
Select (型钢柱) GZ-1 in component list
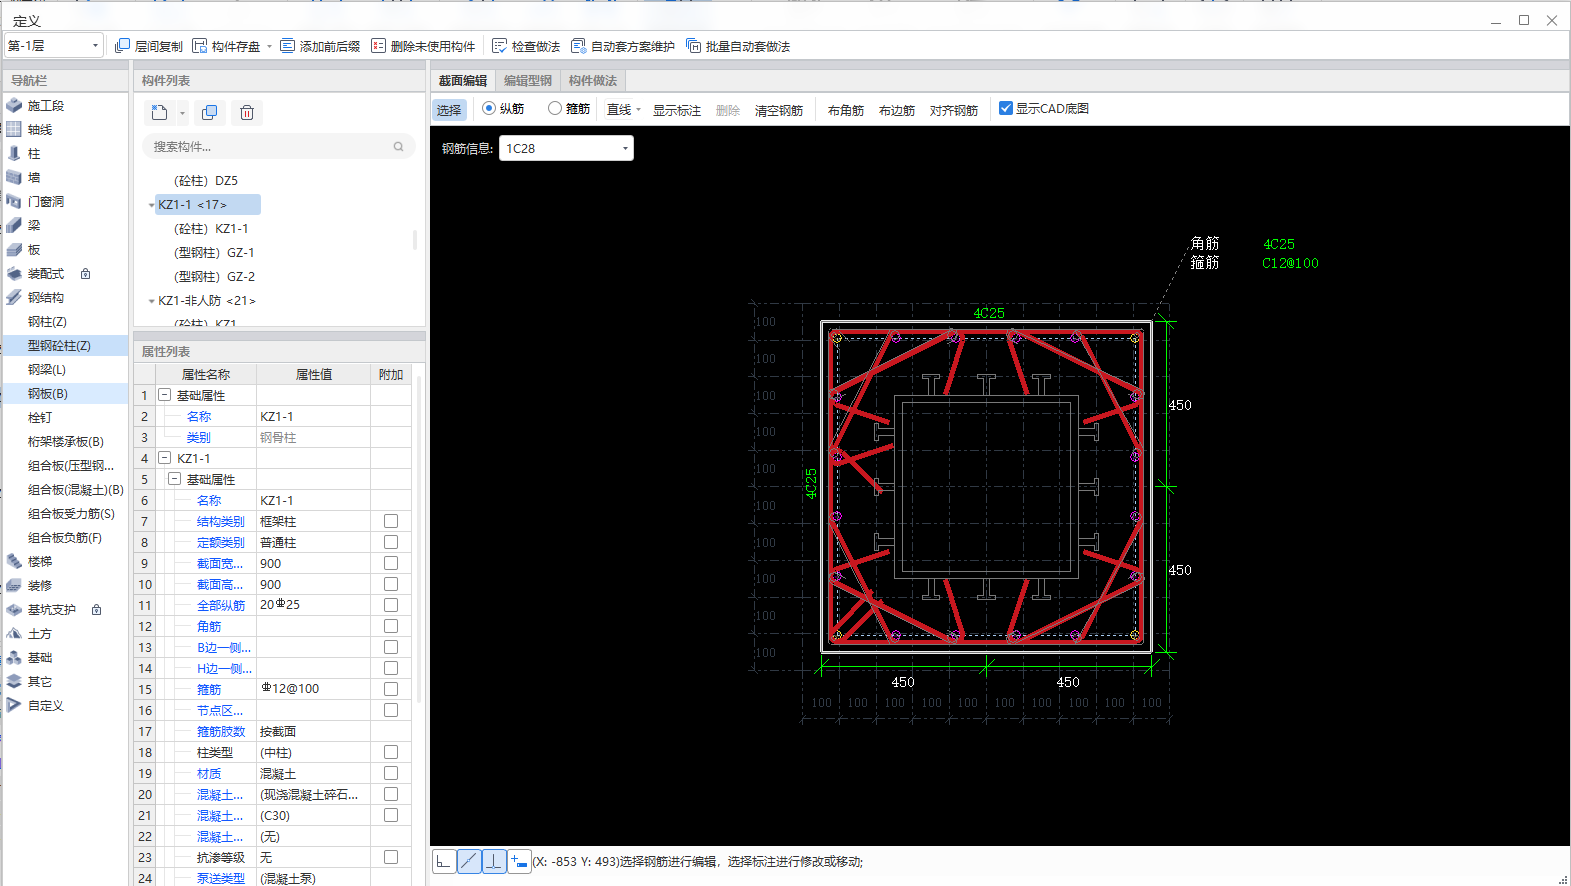214,253
